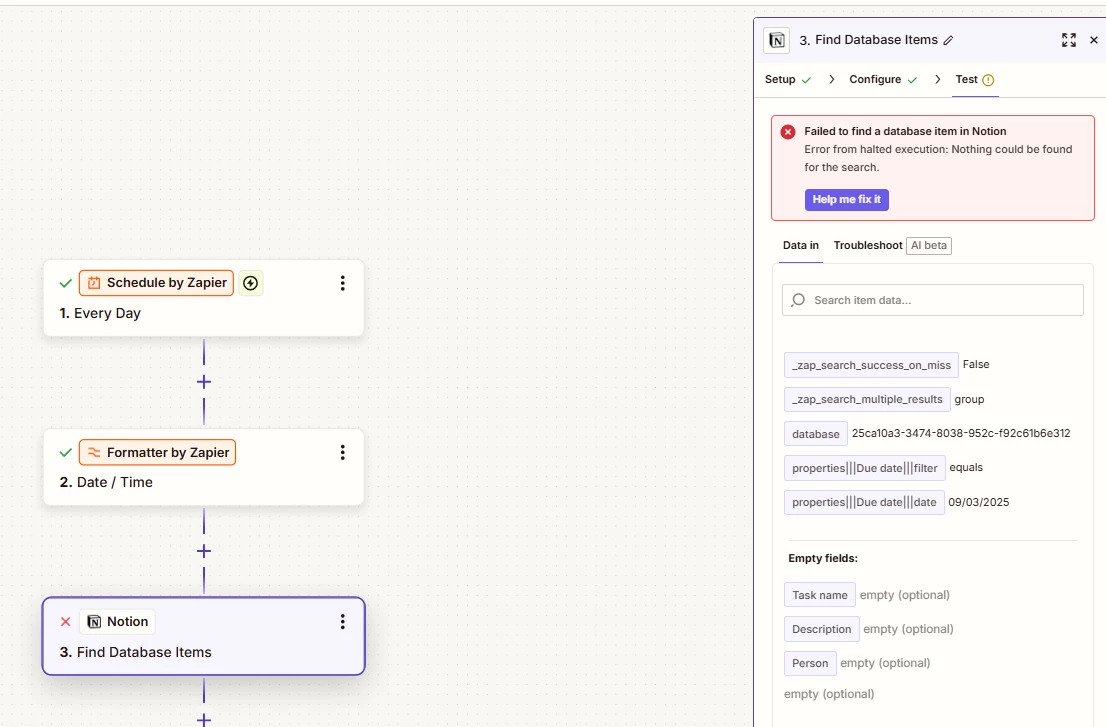Viewport: 1106px width, 727px height.
Task: Click the database field tag
Action: click(815, 434)
